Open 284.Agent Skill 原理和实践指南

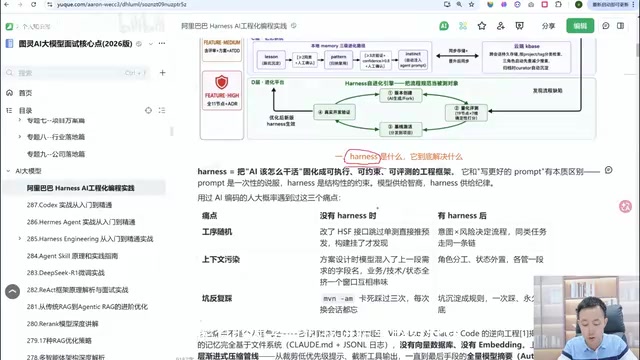tap(72, 256)
